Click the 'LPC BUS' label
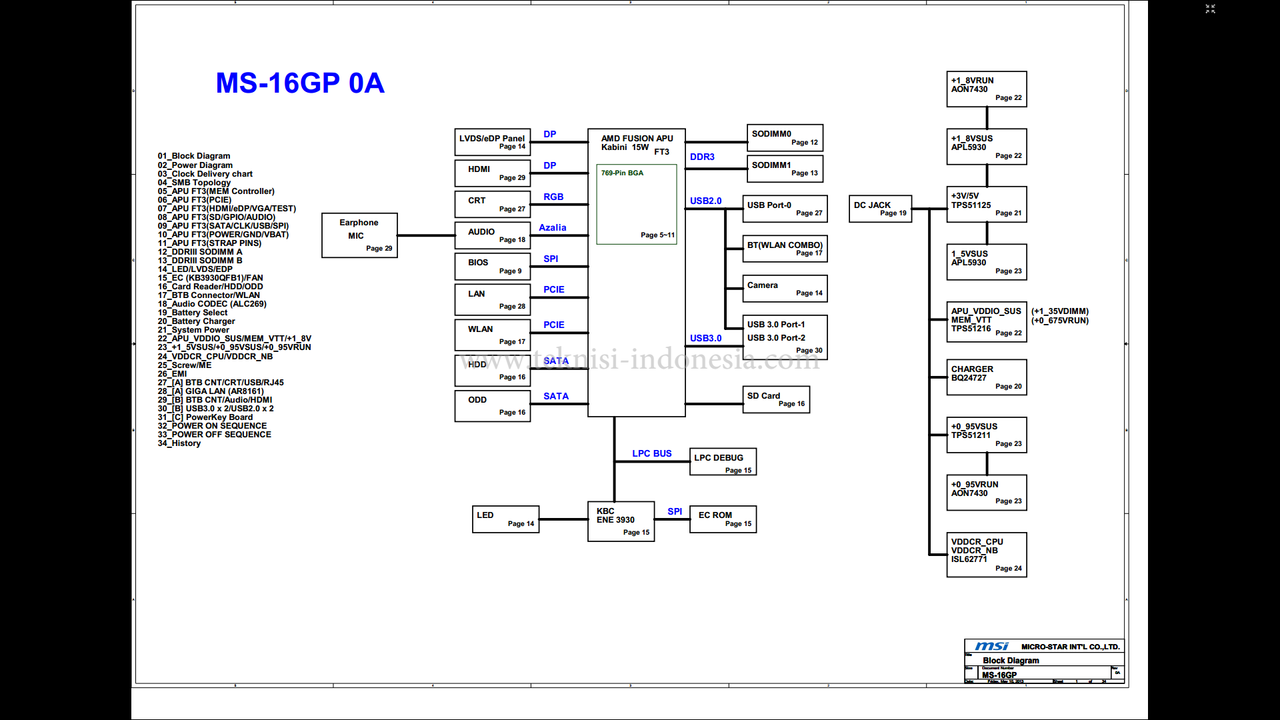 point(652,454)
